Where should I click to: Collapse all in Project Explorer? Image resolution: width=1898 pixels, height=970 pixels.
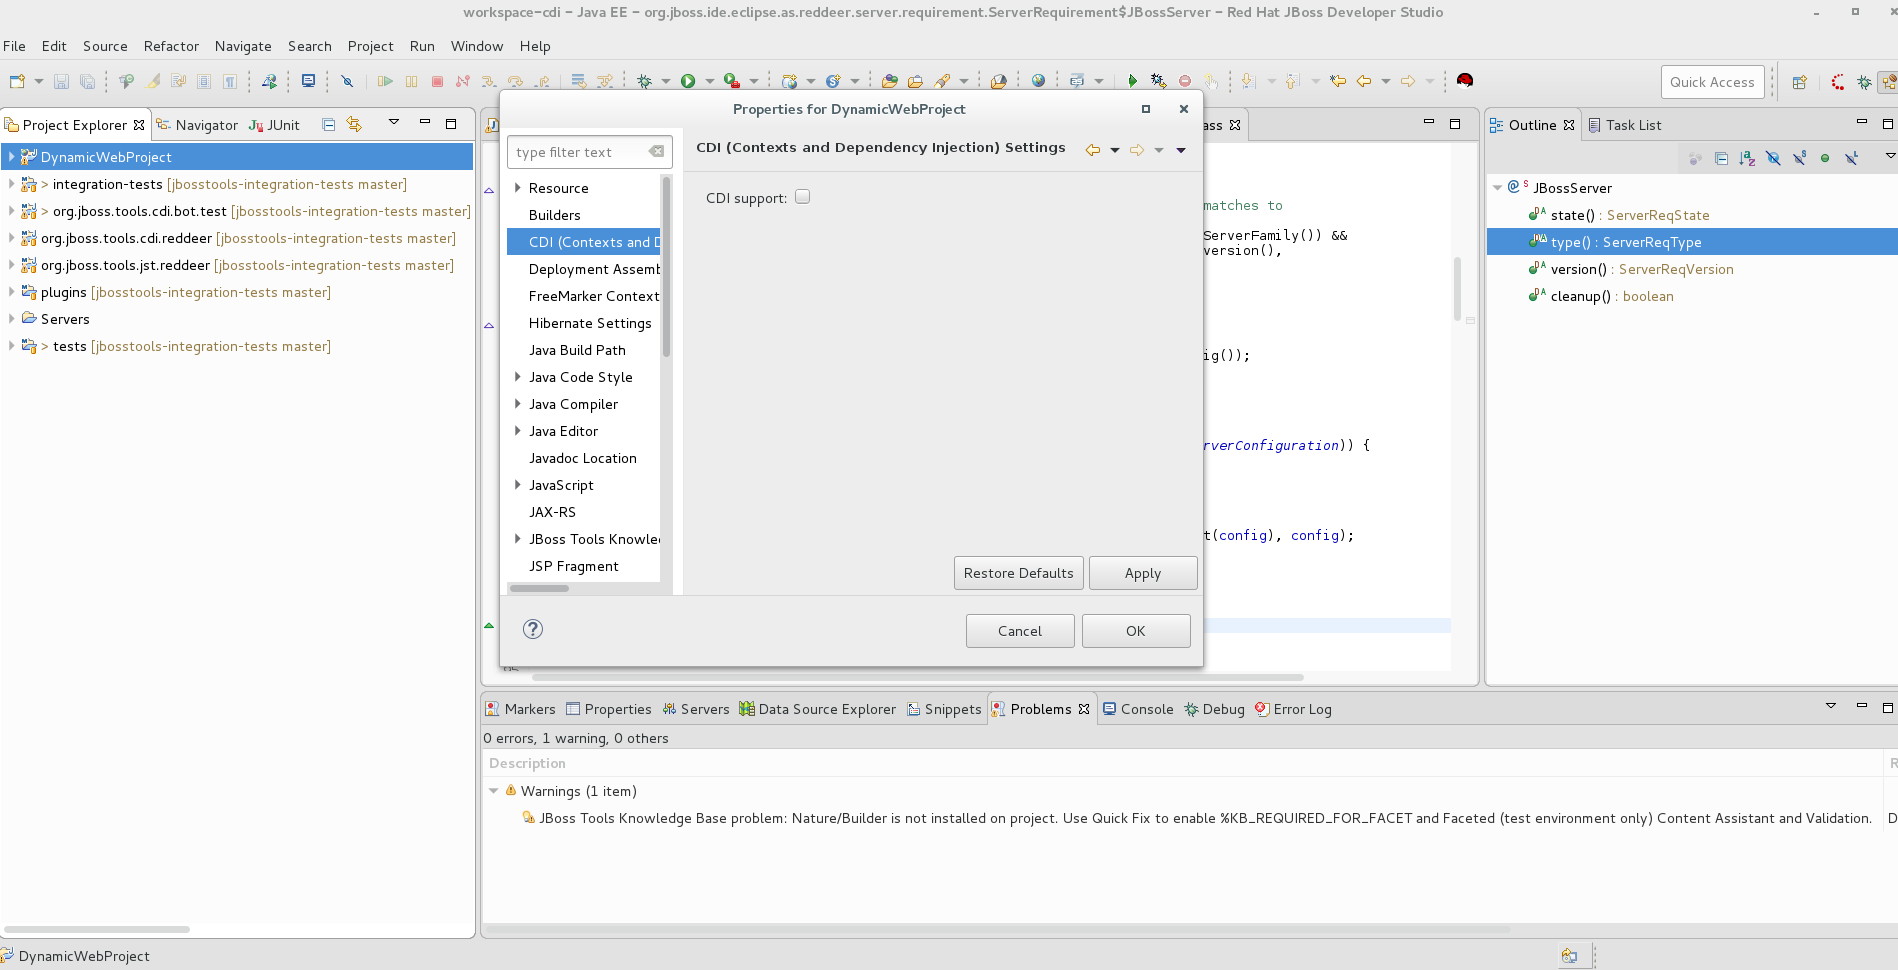point(328,125)
